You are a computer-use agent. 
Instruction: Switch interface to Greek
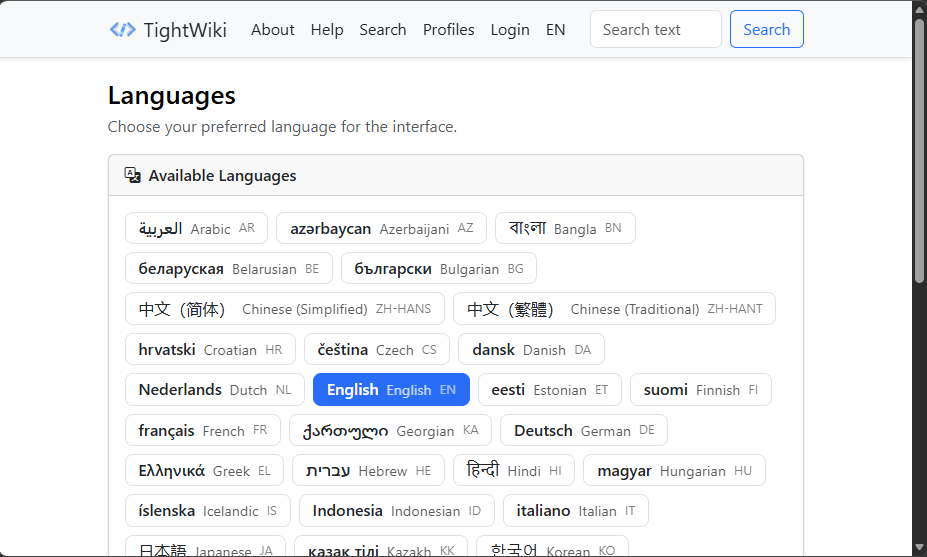(x=205, y=470)
